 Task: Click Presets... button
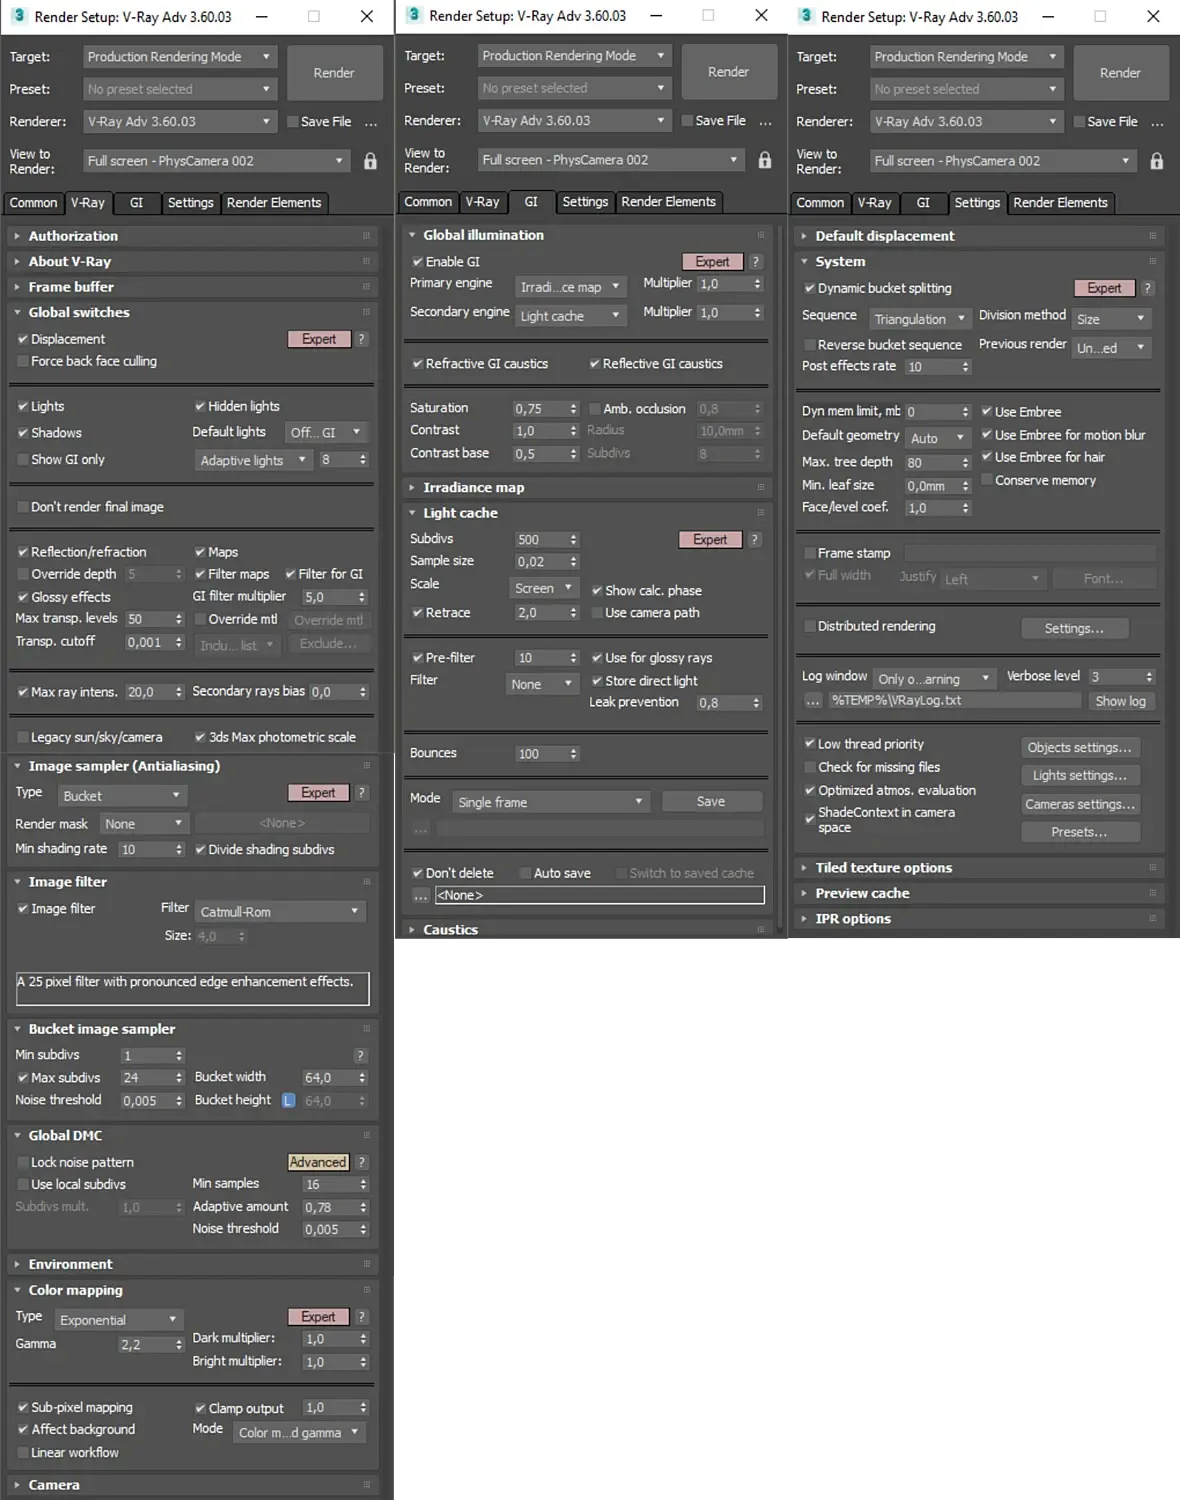[x=1080, y=832]
